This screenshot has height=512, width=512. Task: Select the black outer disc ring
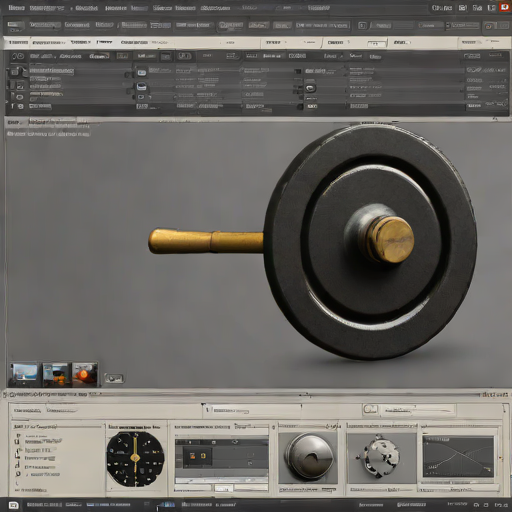[370, 242]
